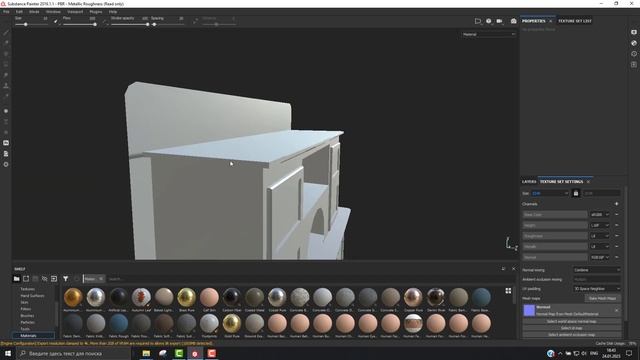Open the File menu
The image size is (640, 360).
click(6, 12)
